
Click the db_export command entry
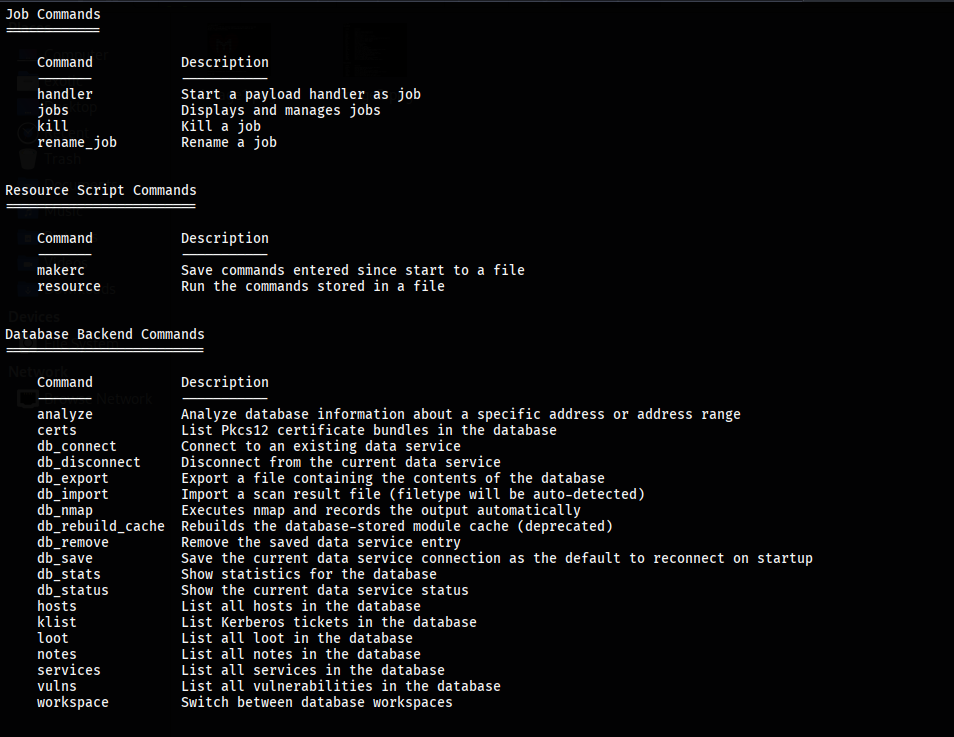73,478
